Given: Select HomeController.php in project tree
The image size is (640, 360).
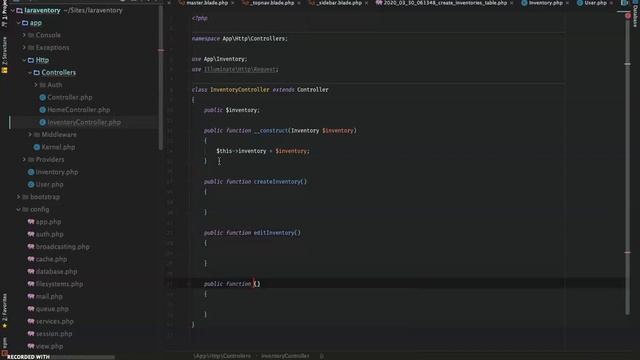Looking at the screenshot, I should pyautogui.click(x=78, y=110).
